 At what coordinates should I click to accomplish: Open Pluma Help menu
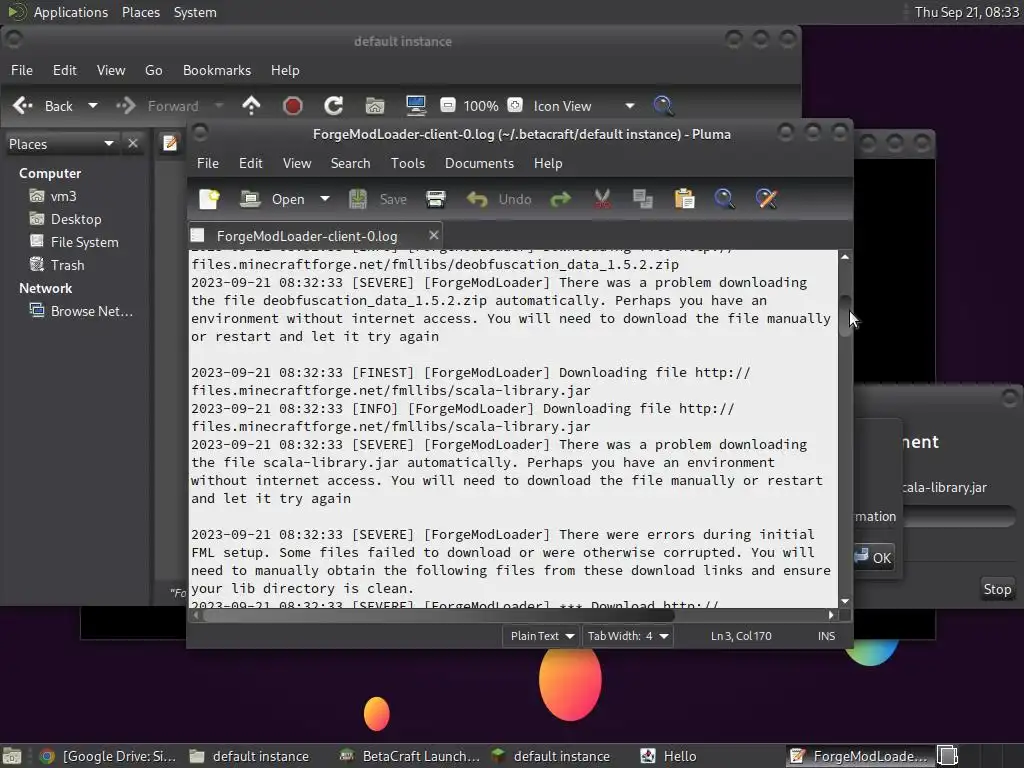(548, 163)
